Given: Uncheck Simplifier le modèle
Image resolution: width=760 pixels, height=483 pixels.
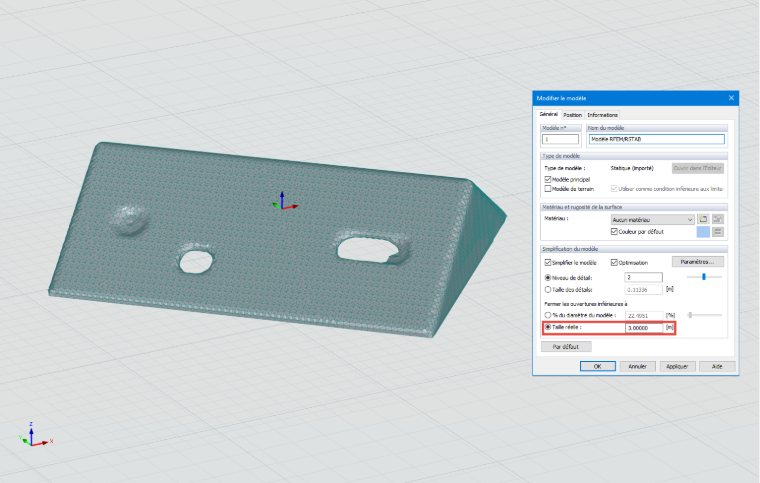Looking at the screenshot, I should point(548,263).
